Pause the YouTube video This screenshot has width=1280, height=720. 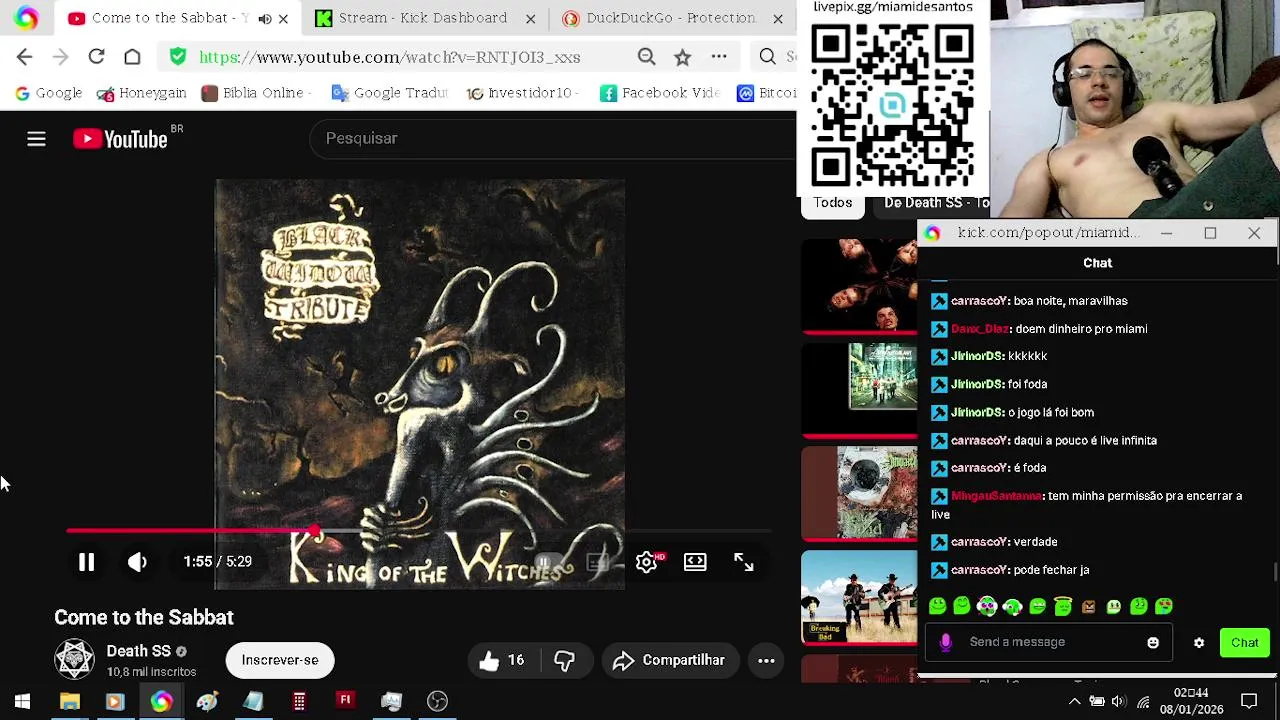click(86, 562)
